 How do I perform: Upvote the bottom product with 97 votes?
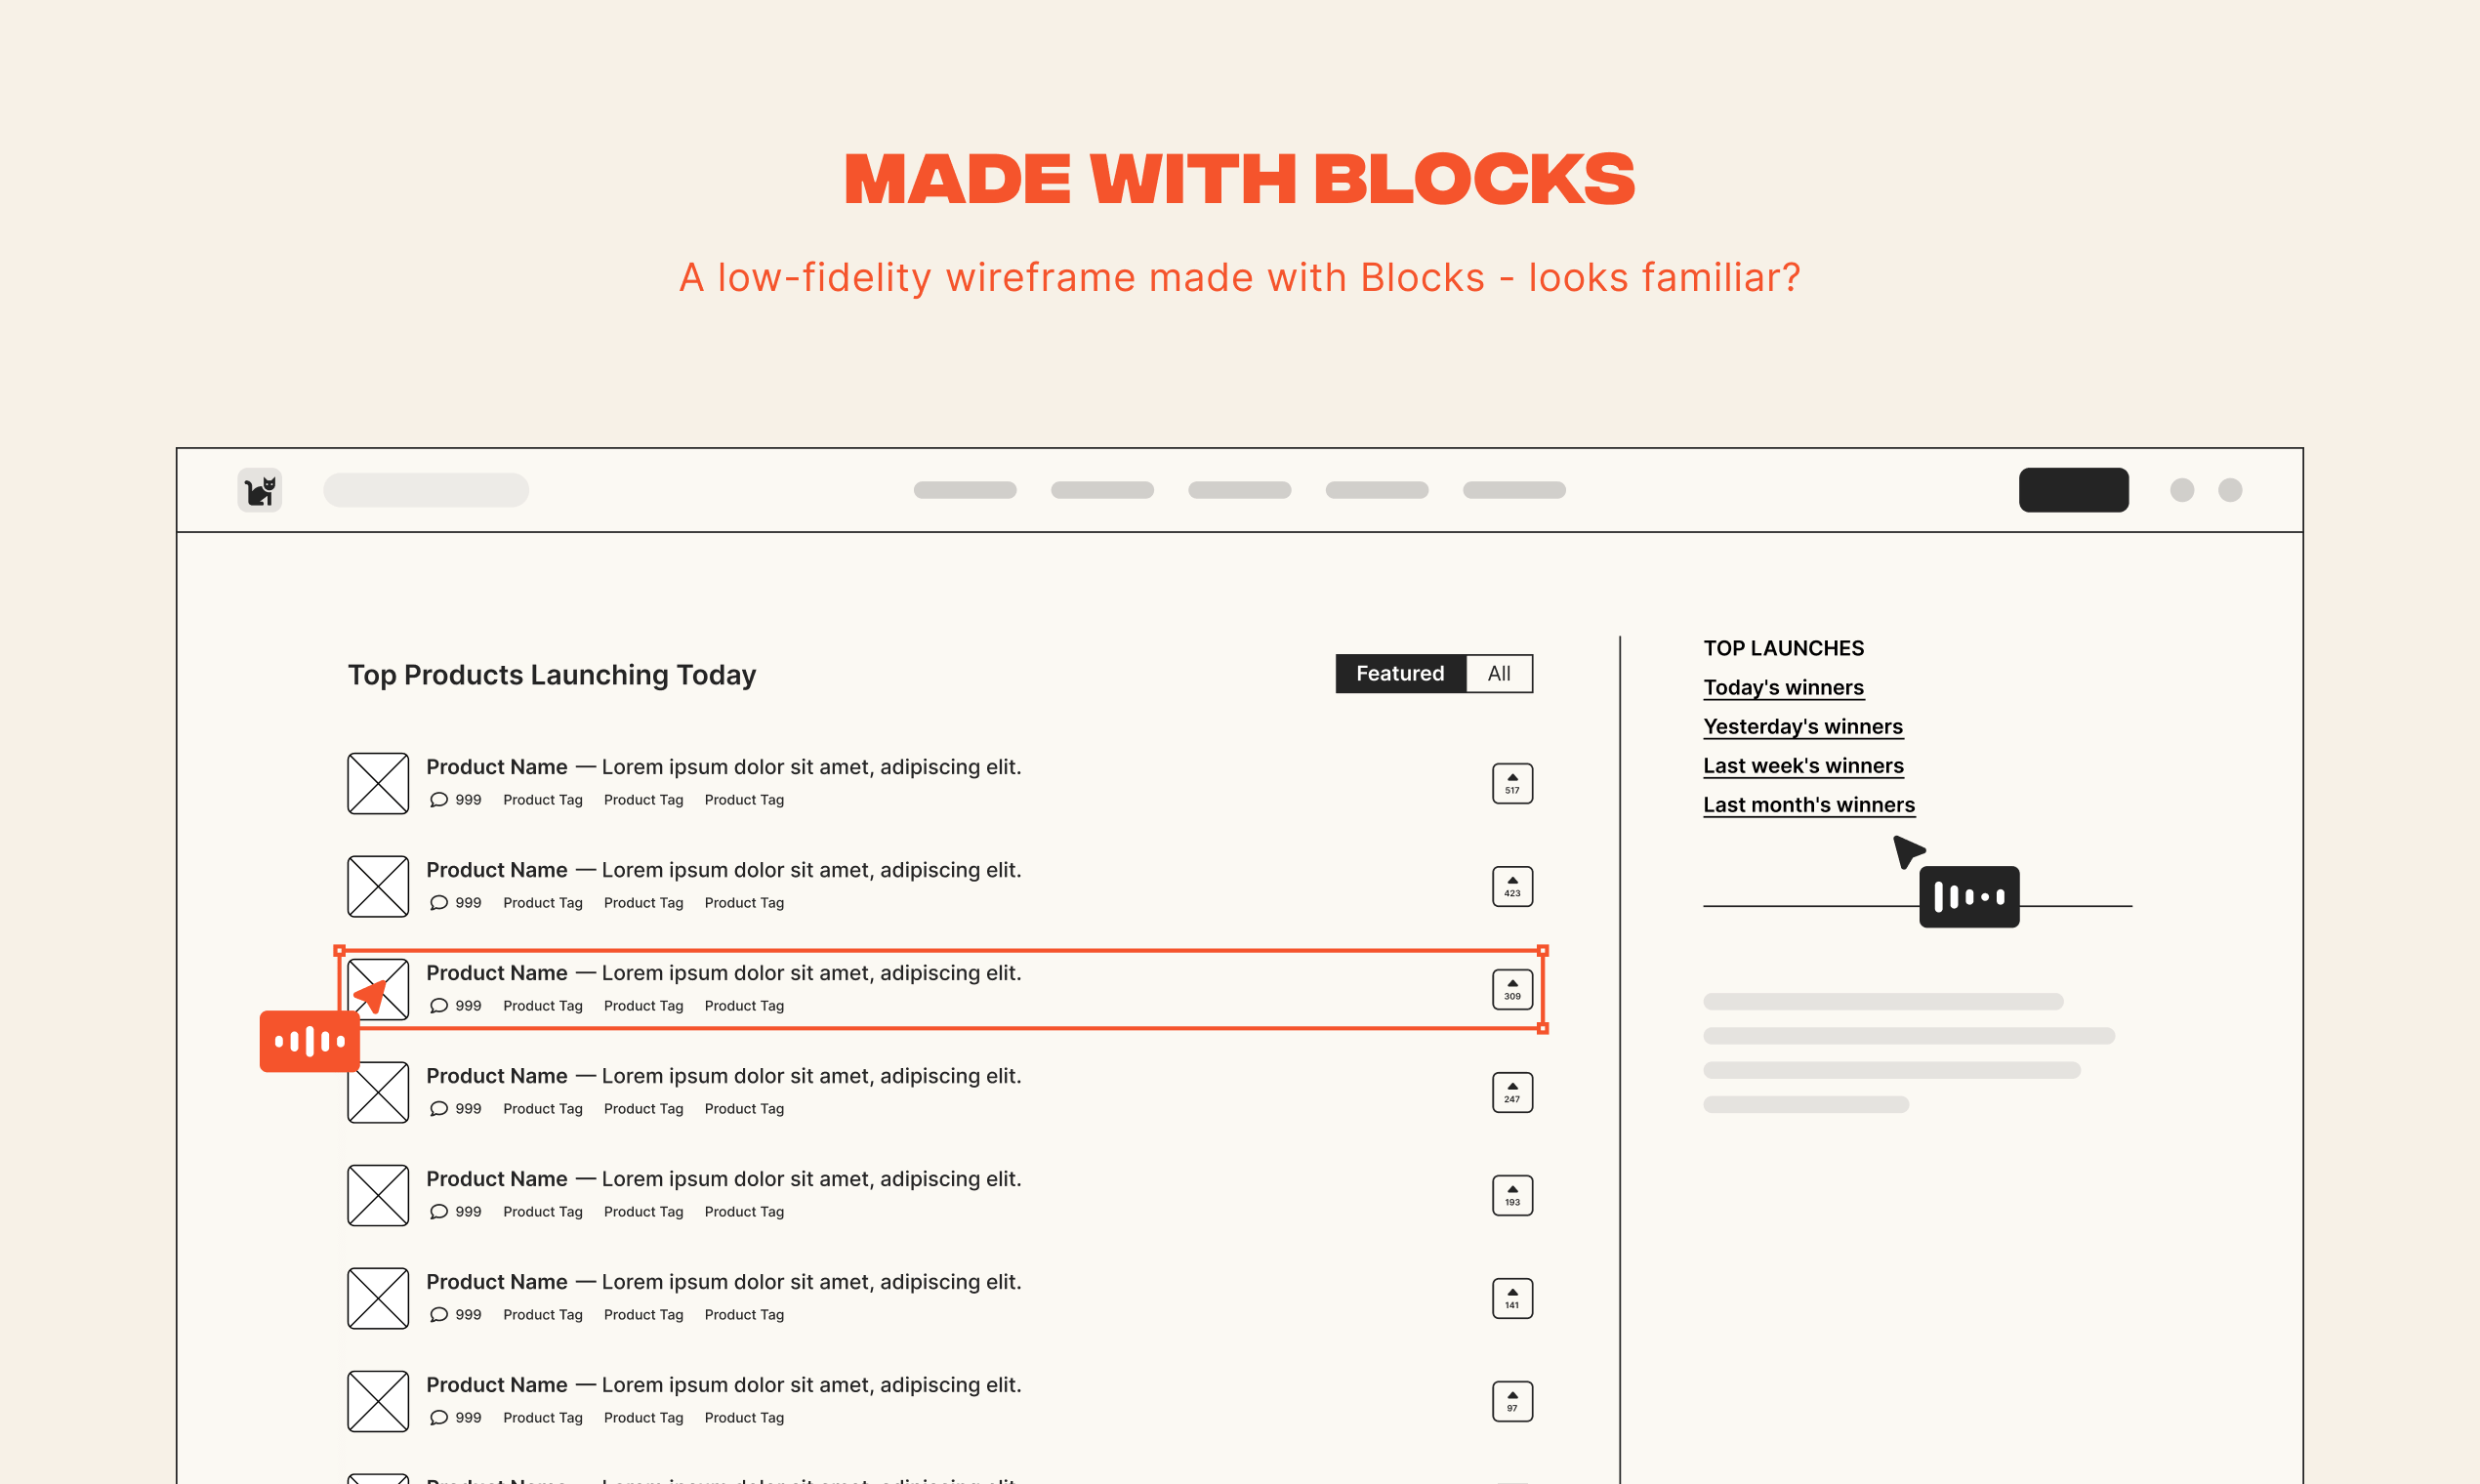(x=1512, y=1400)
